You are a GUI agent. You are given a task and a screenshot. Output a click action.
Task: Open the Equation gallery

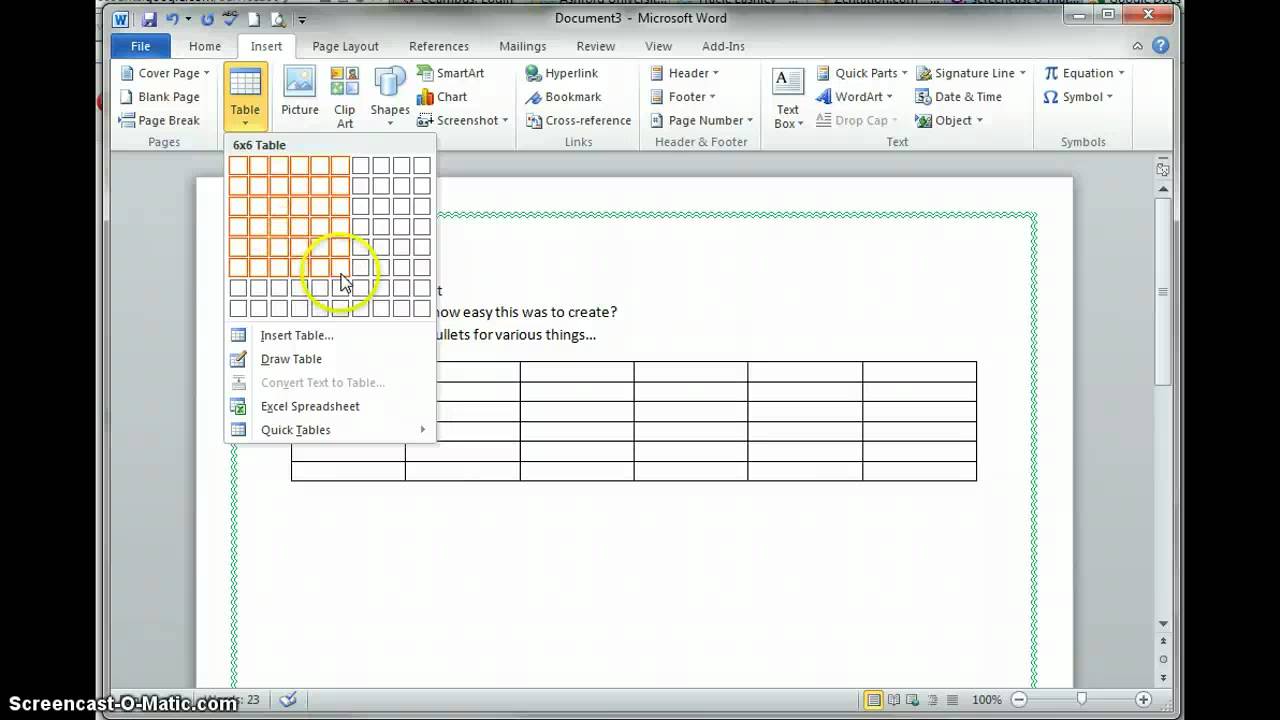1085,73
